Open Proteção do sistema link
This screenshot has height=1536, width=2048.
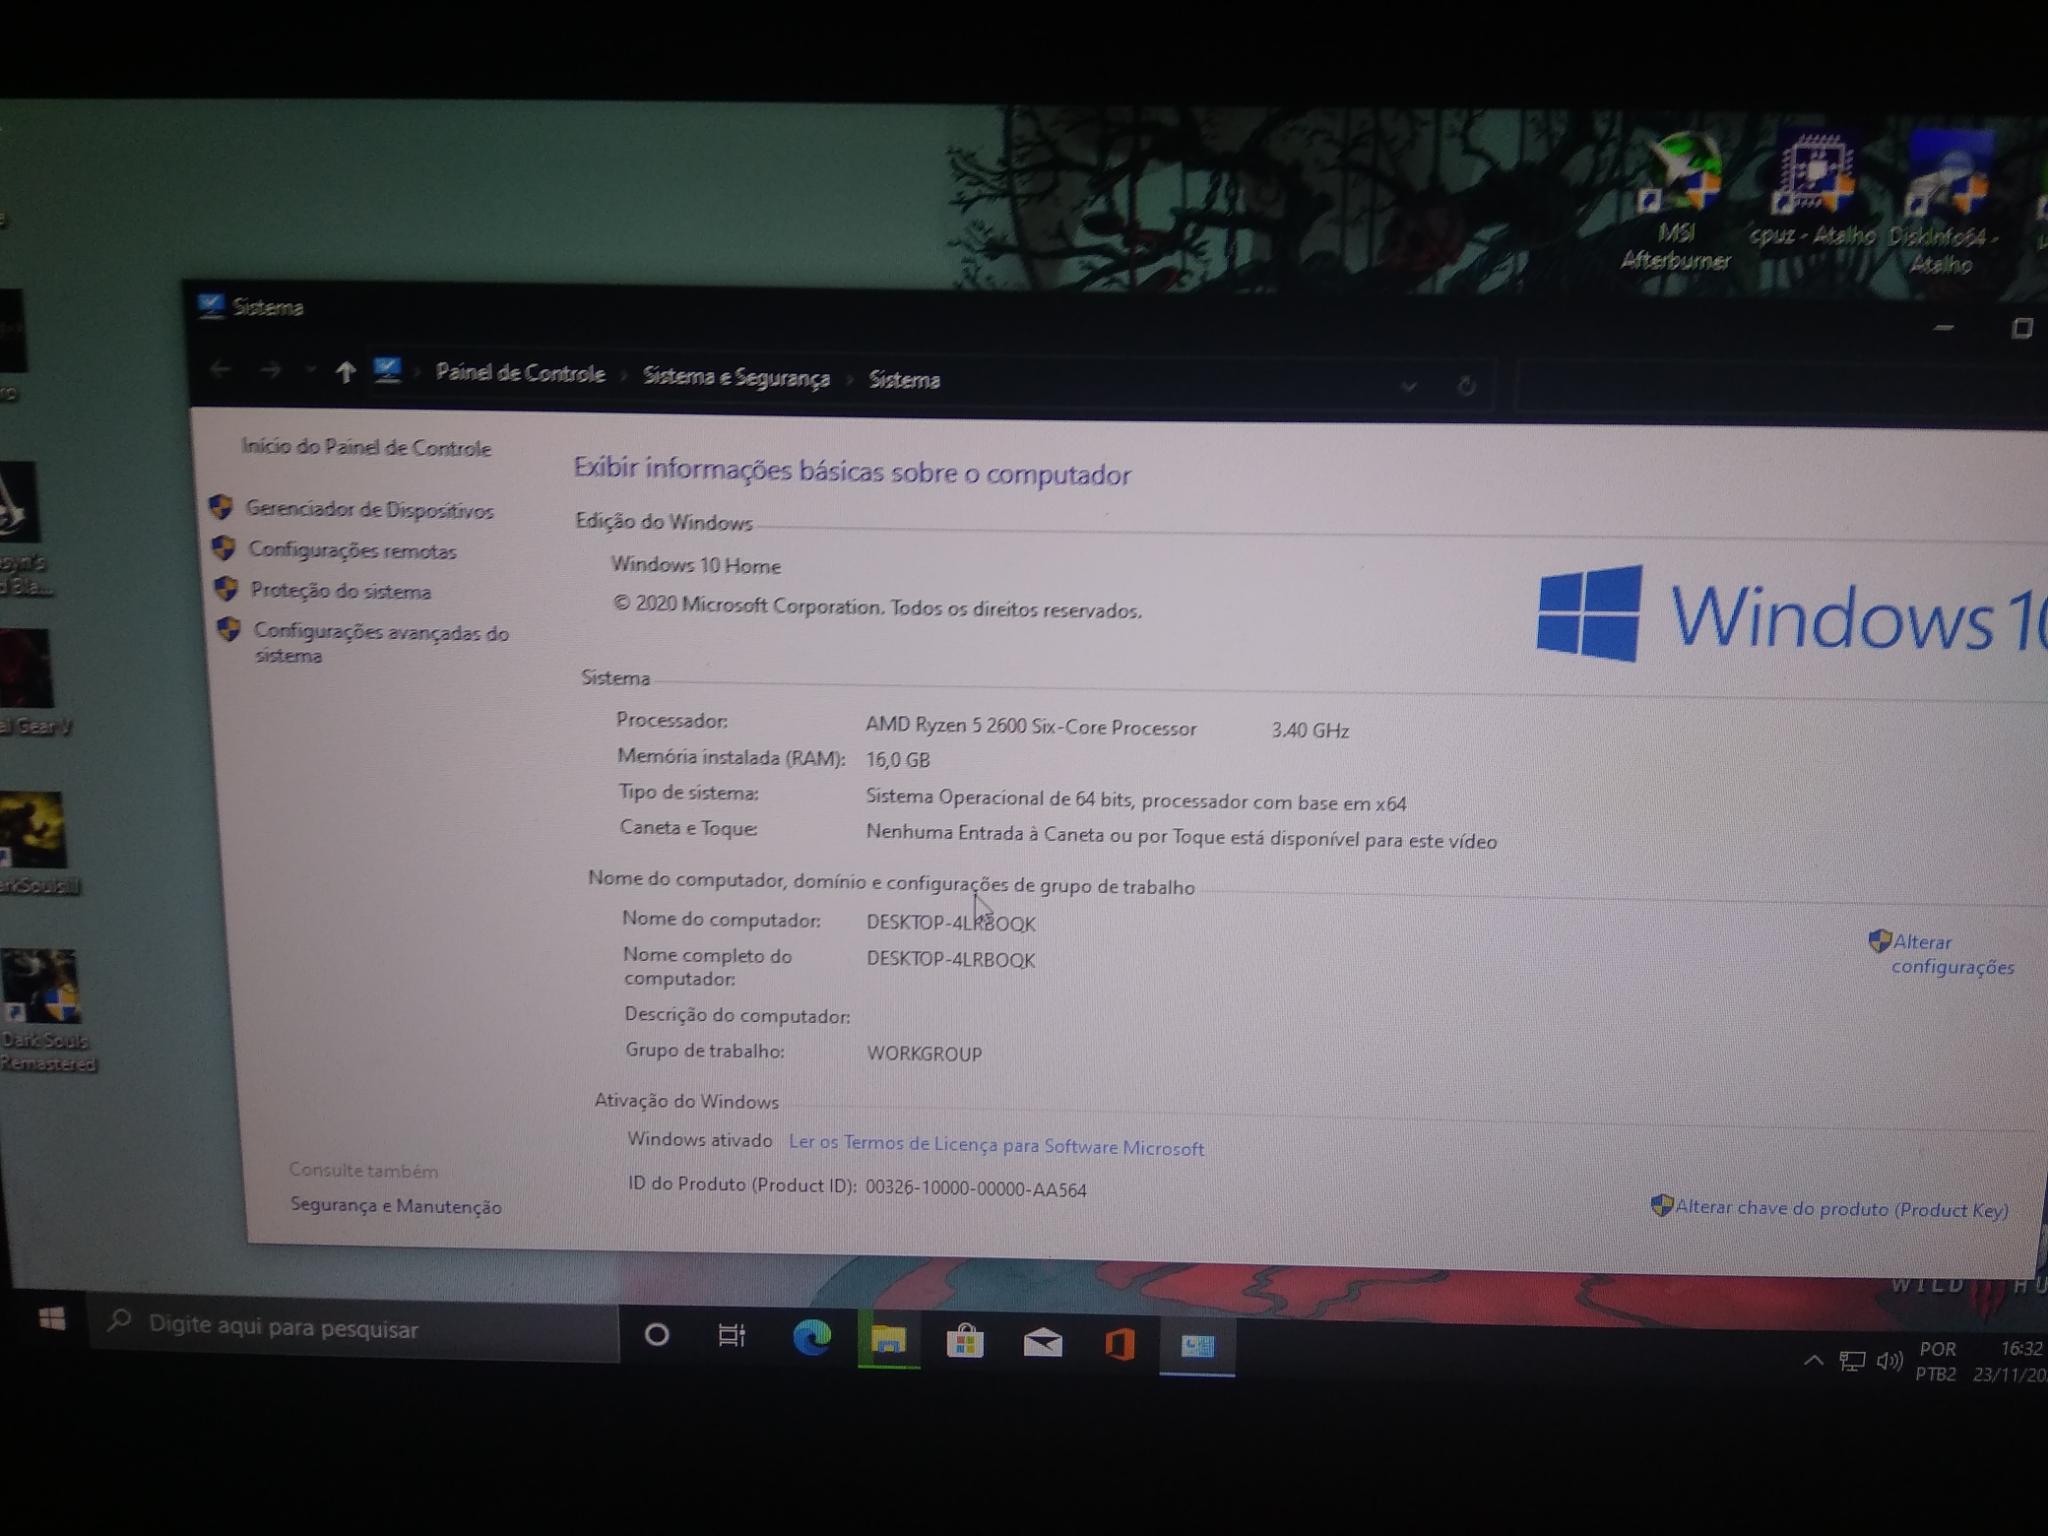(x=340, y=591)
